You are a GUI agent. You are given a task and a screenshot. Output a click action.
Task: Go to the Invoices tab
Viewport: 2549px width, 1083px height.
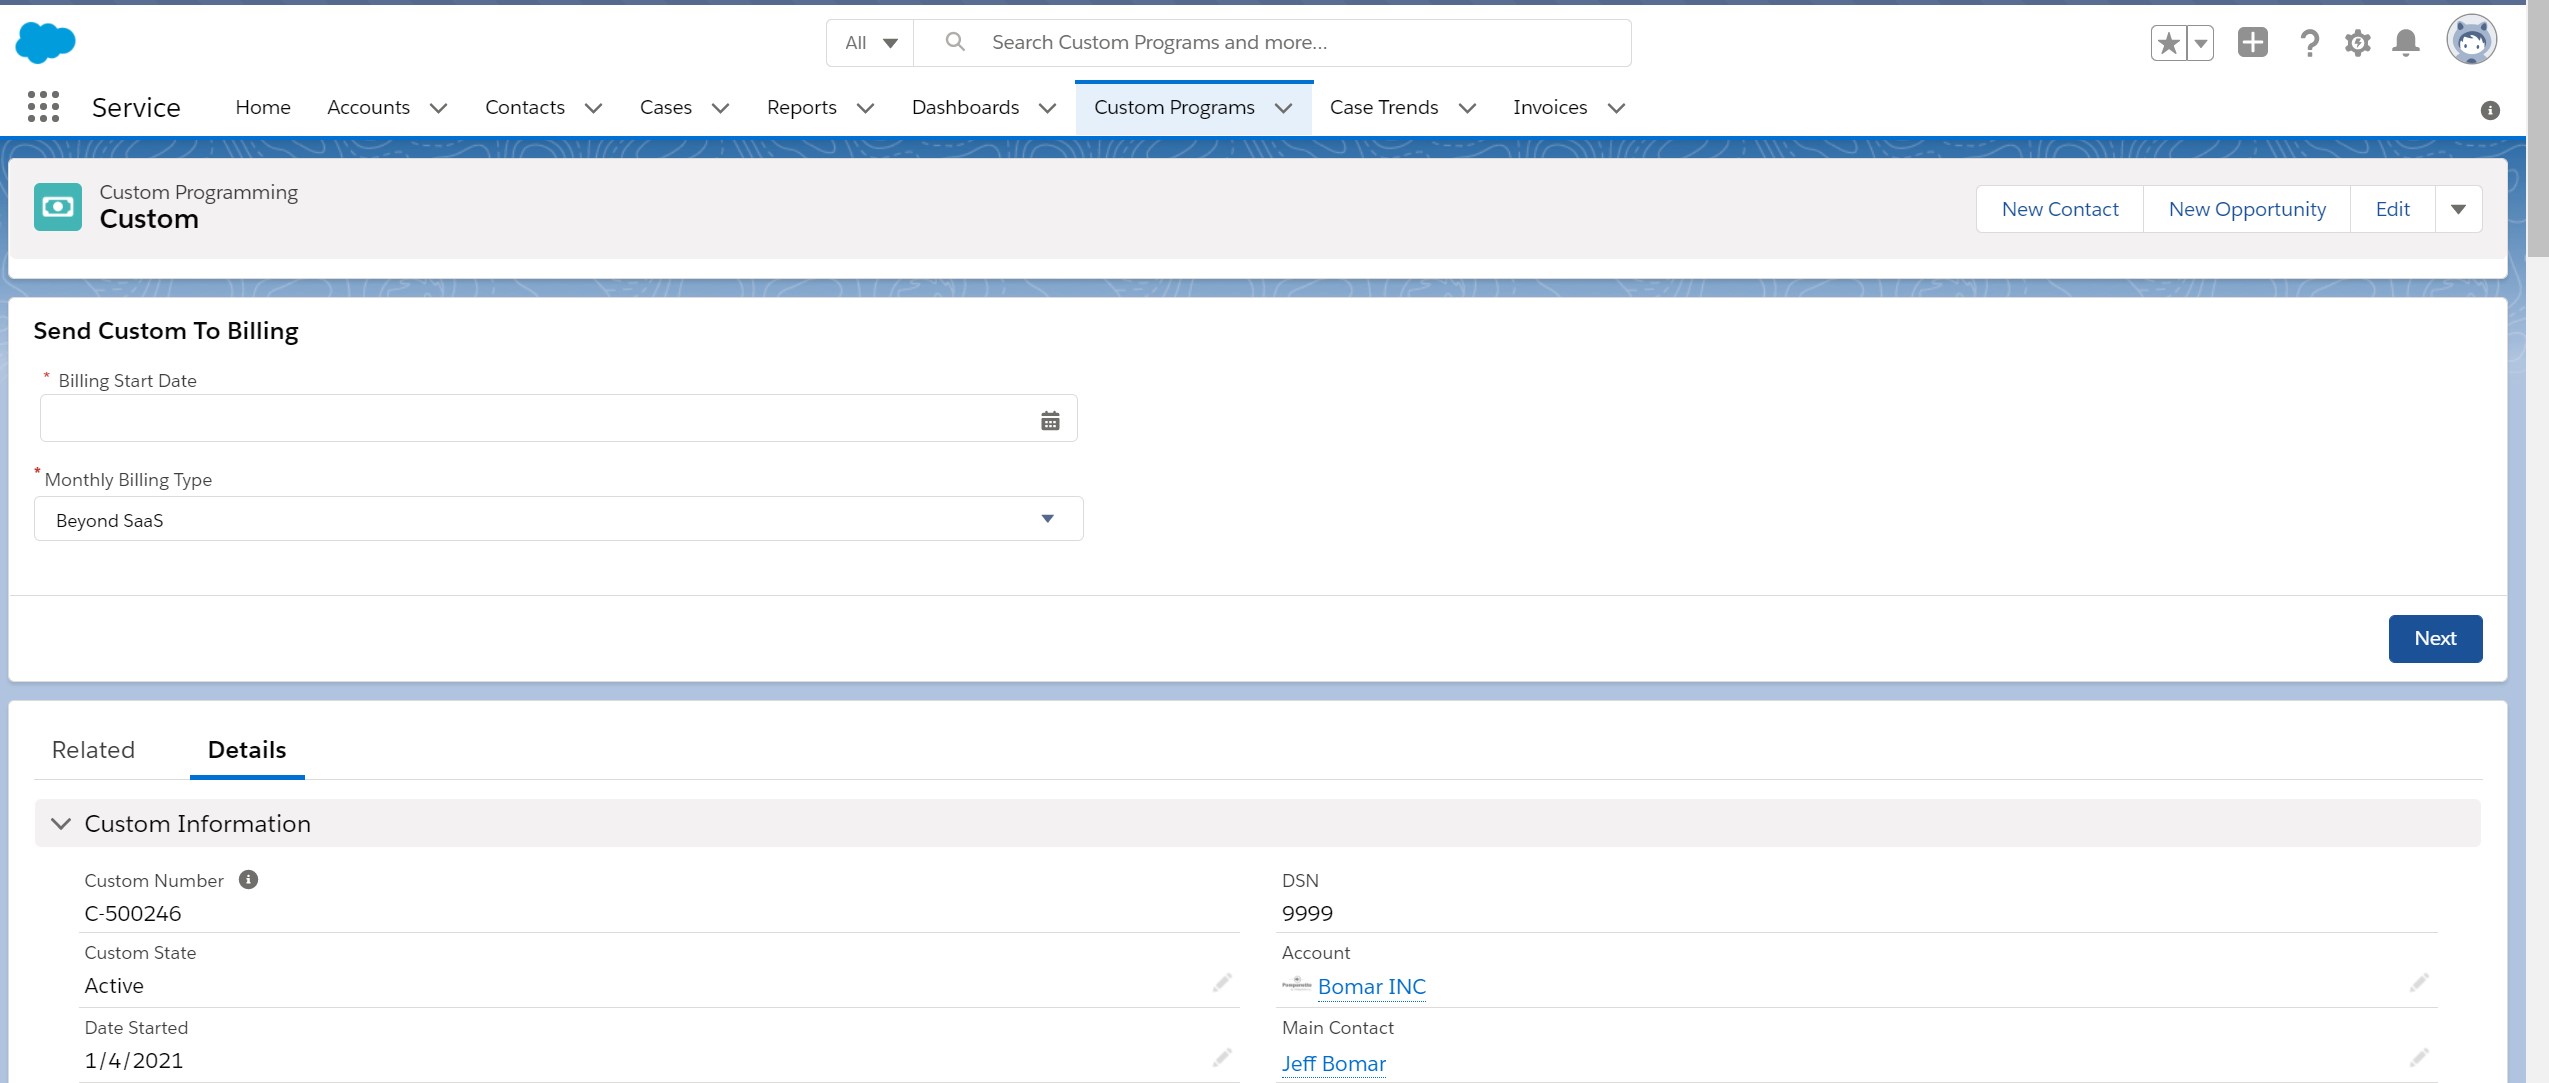coord(1549,108)
